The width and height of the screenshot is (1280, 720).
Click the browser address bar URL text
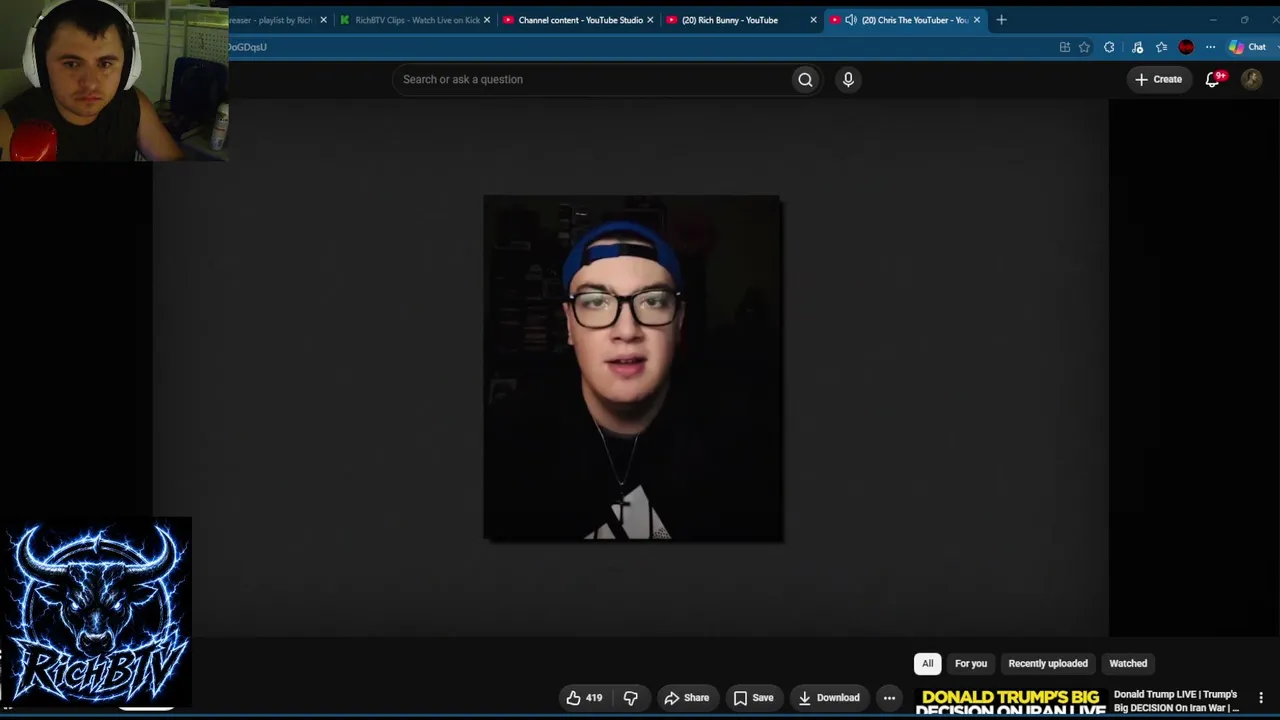pyautogui.click(x=247, y=47)
